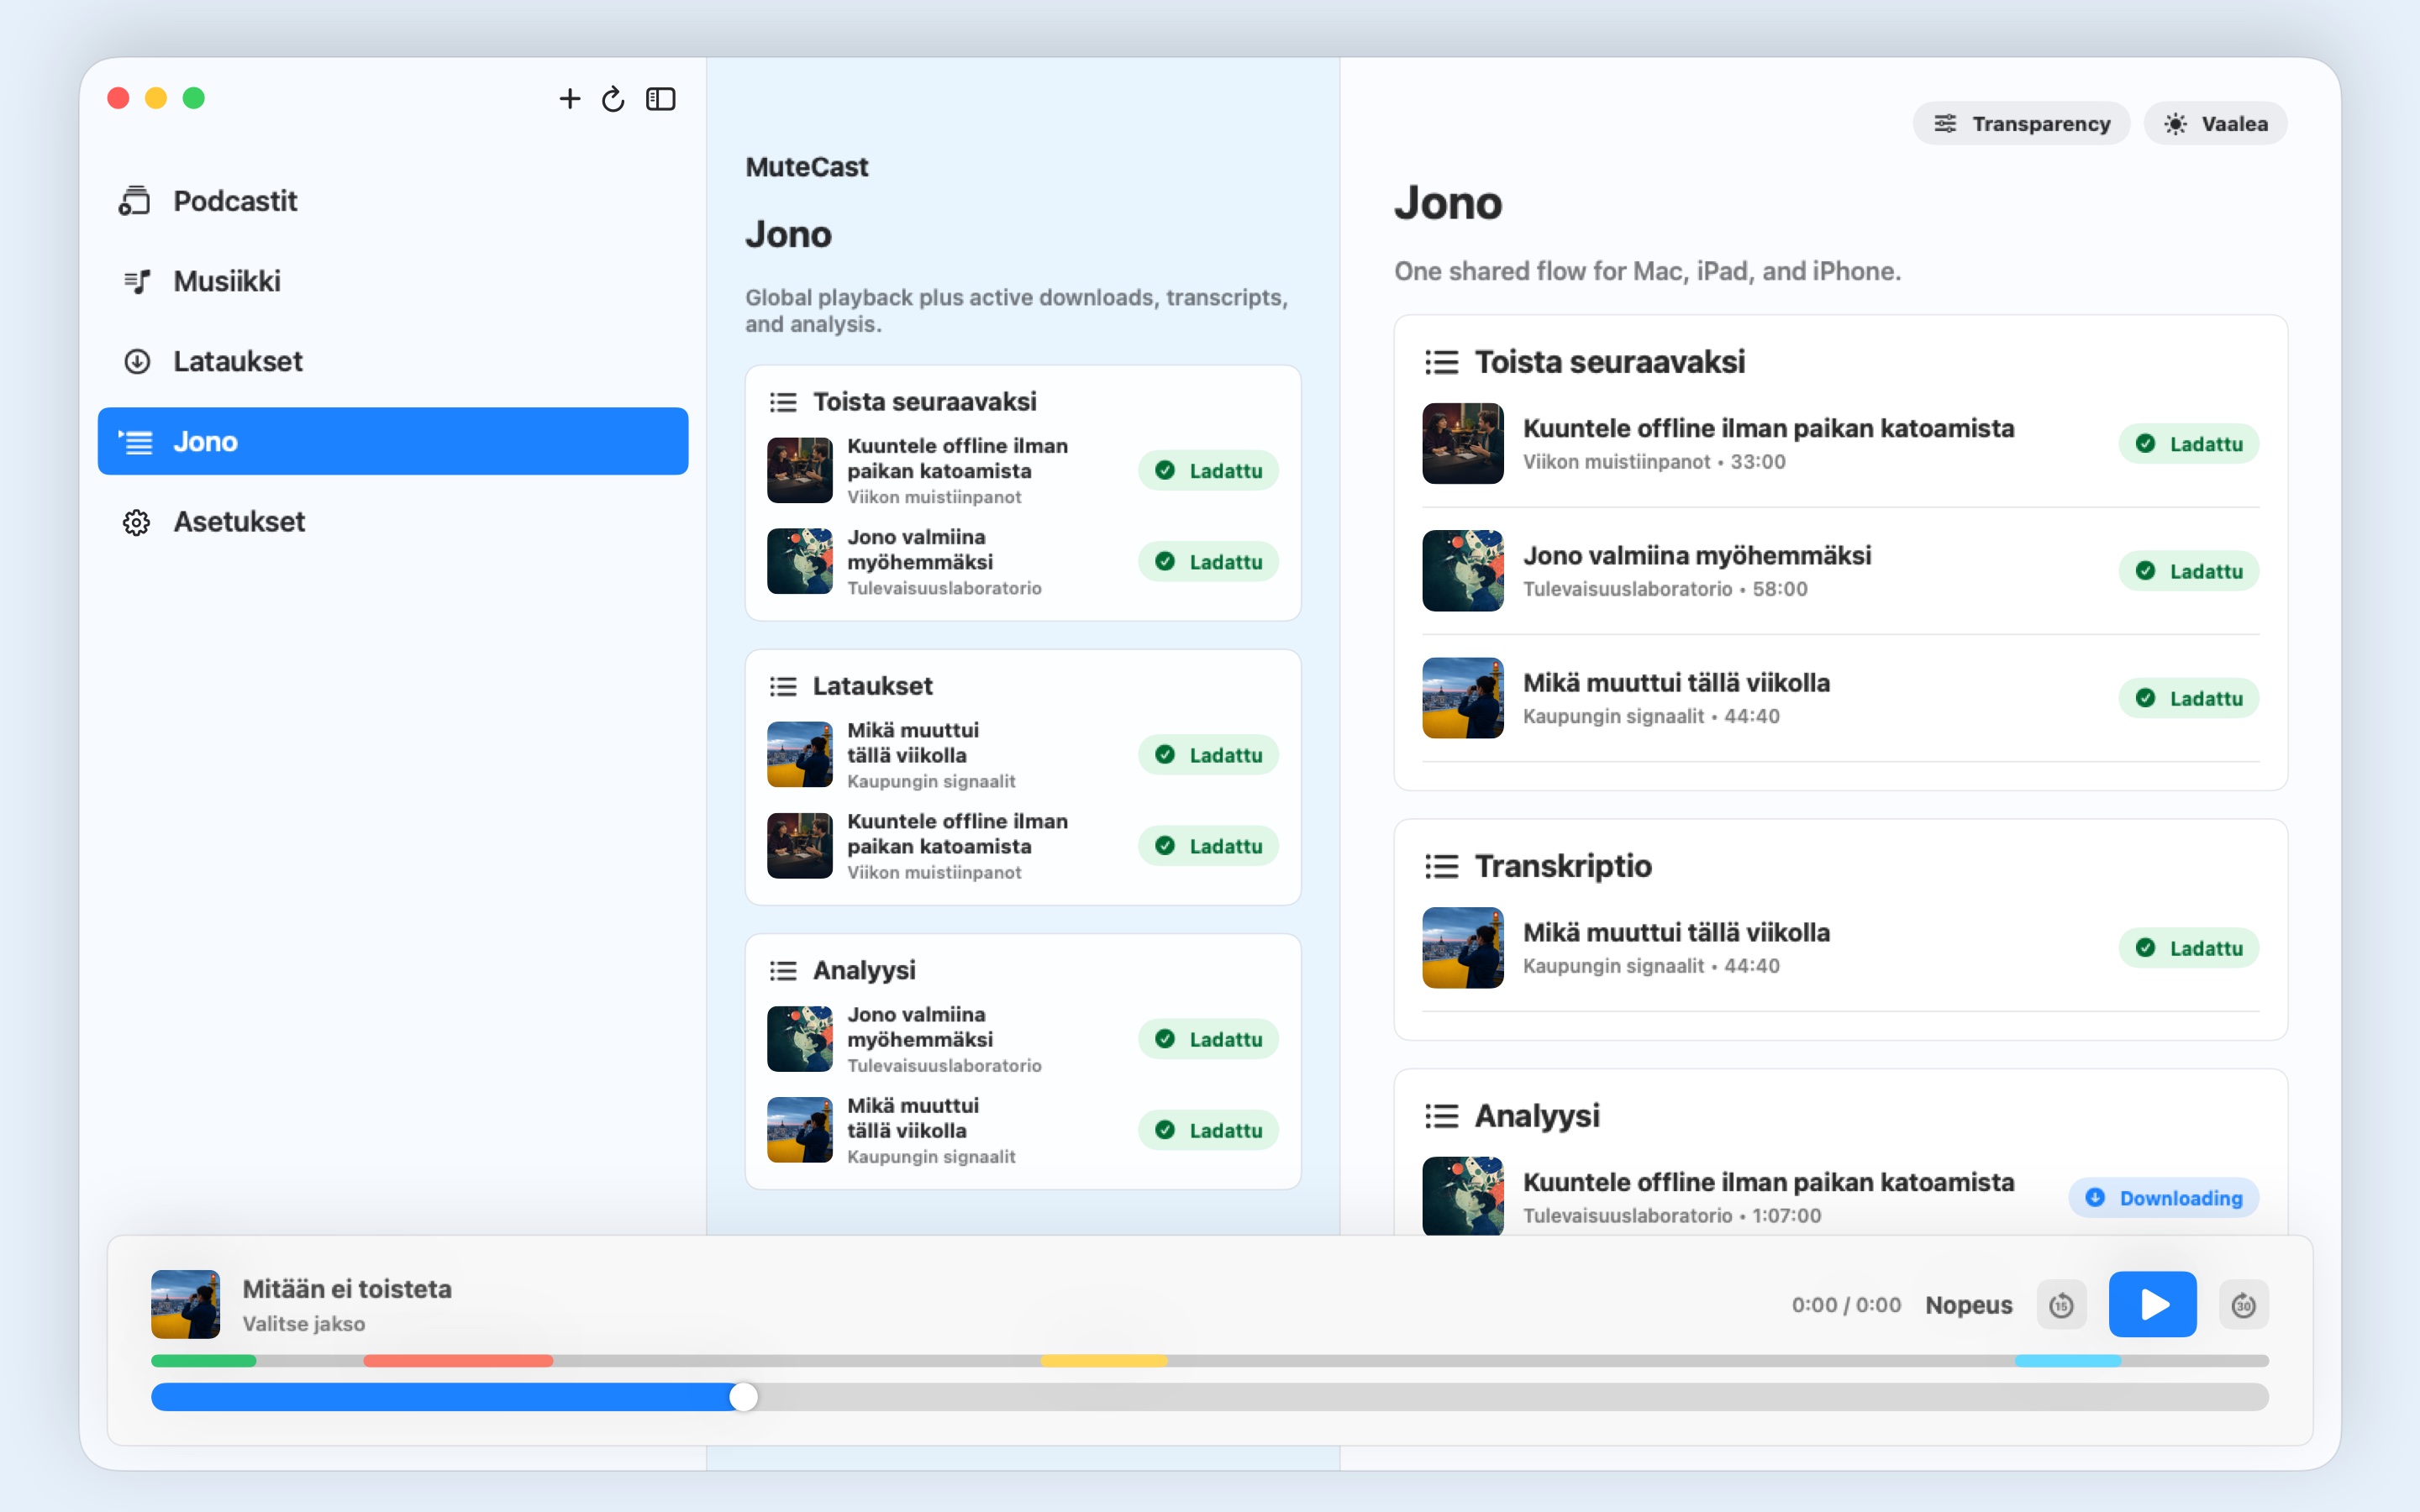
Task: Click the refresh icon in sidebar toolbar
Action: pyautogui.click(x=613, y=98)
